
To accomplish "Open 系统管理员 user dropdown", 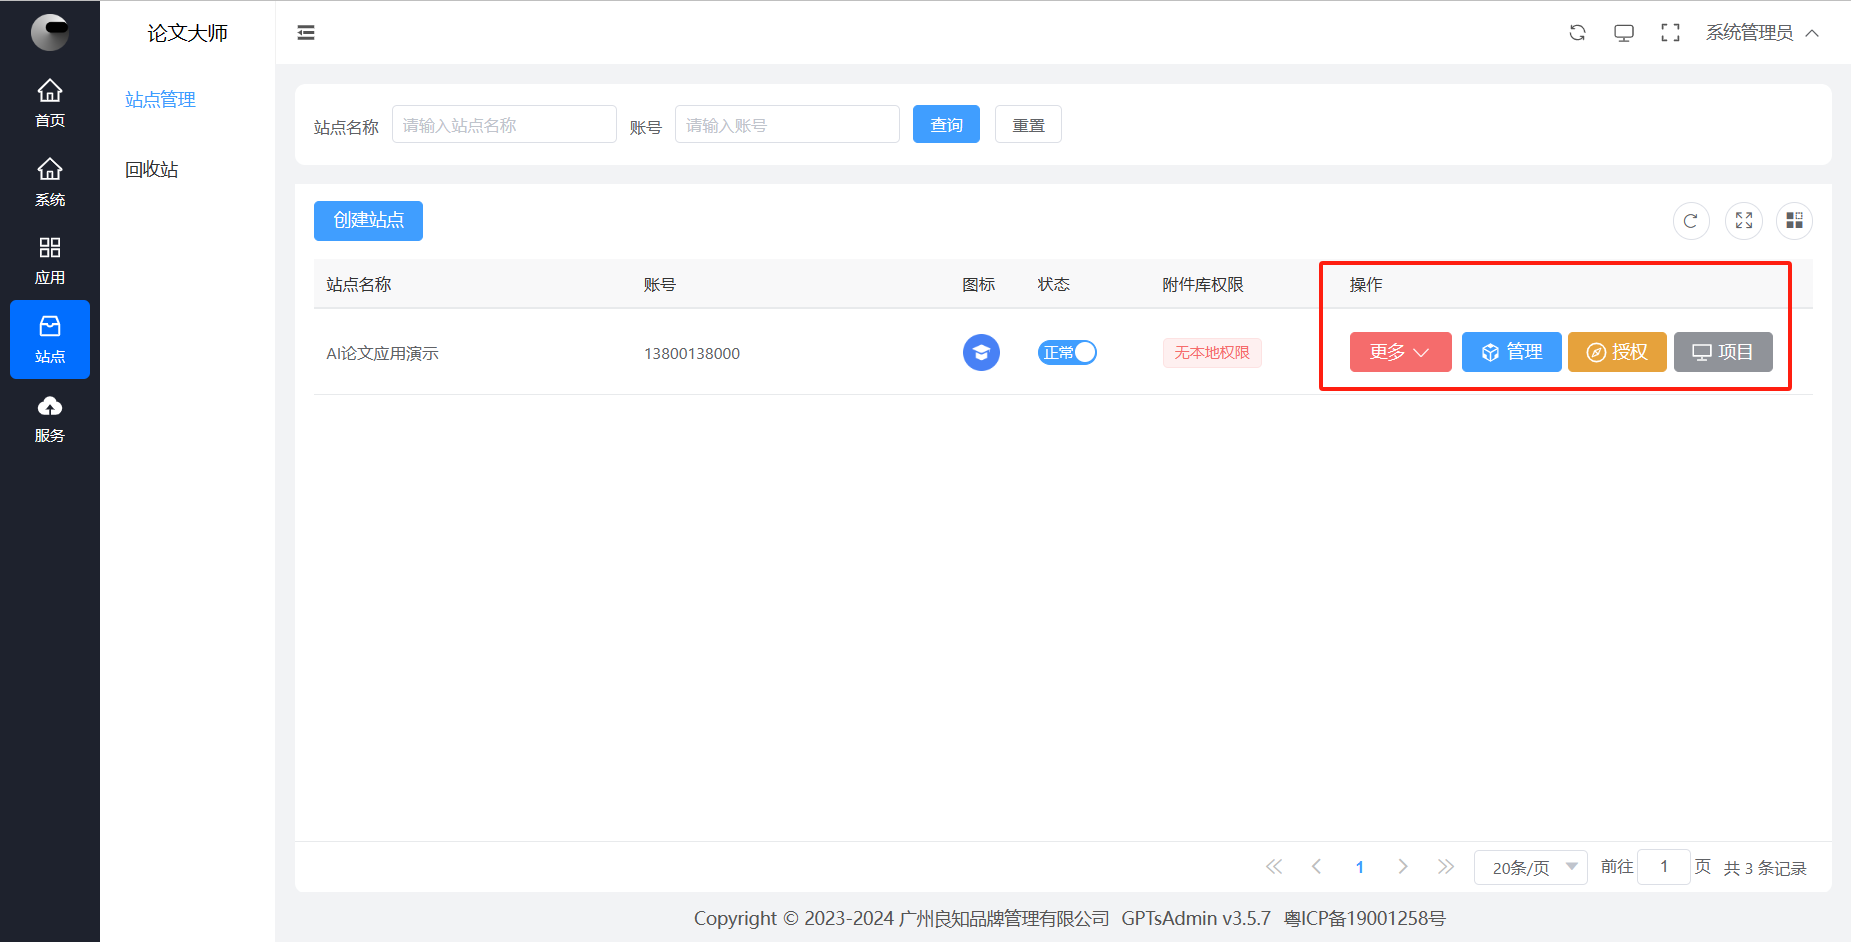I will tap(1762, 33).
